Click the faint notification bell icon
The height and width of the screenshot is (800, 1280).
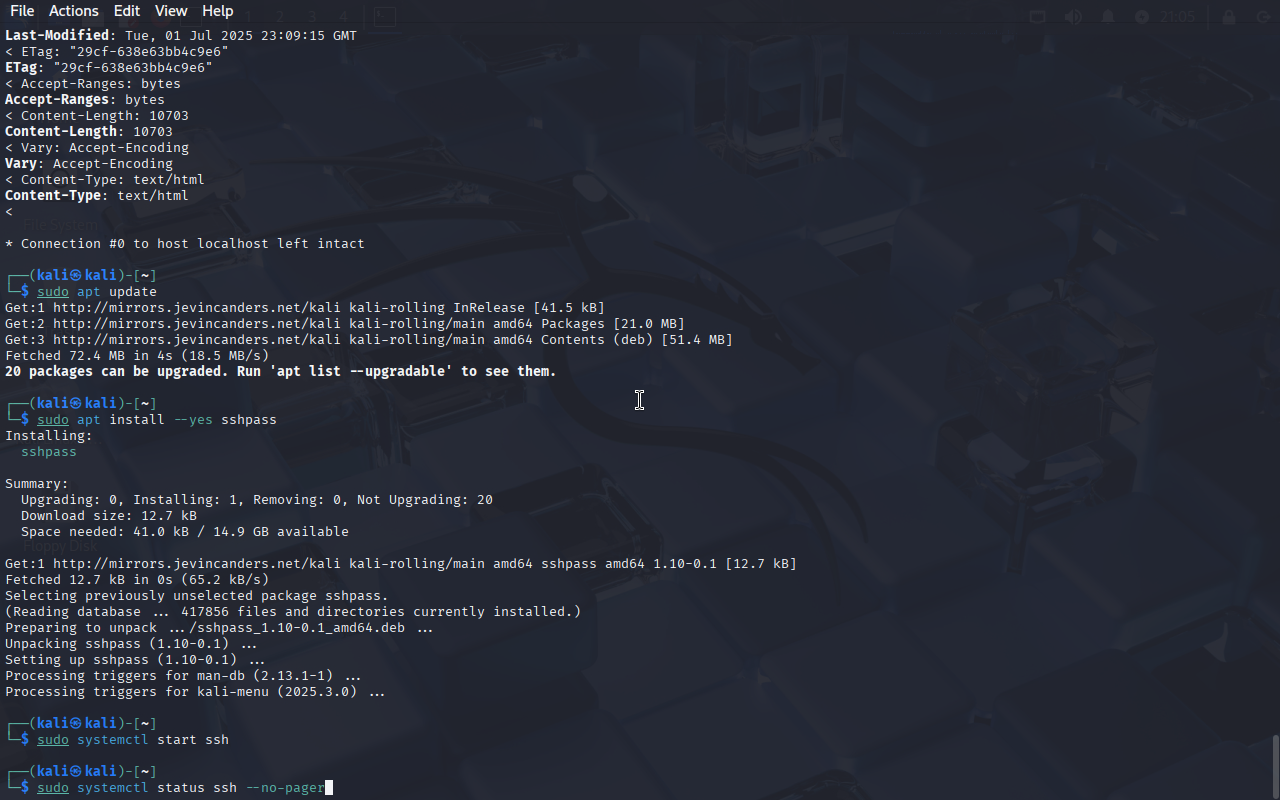coord(1108,17)
